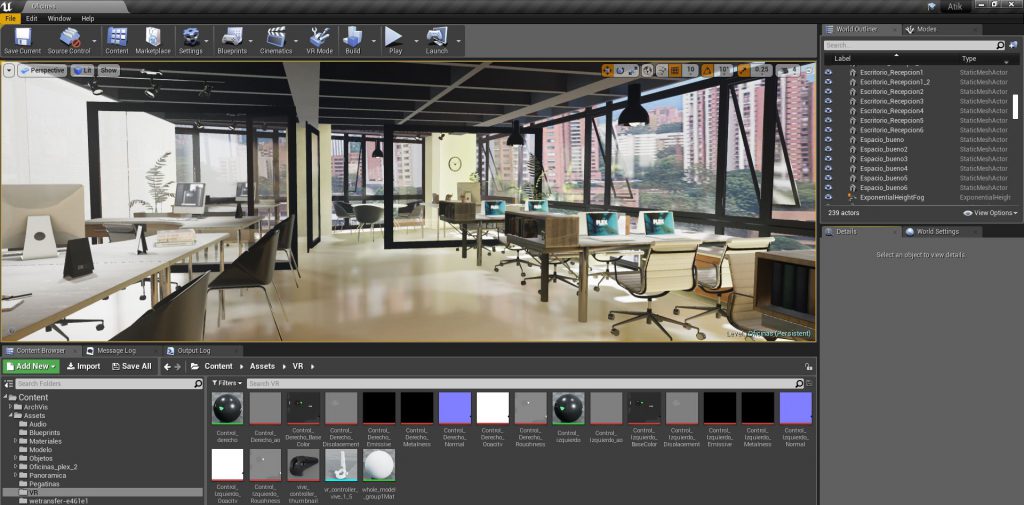Click the Content Browser lock icon
The width and height of the screenshot is (1024, 505).
pos(808,367)
